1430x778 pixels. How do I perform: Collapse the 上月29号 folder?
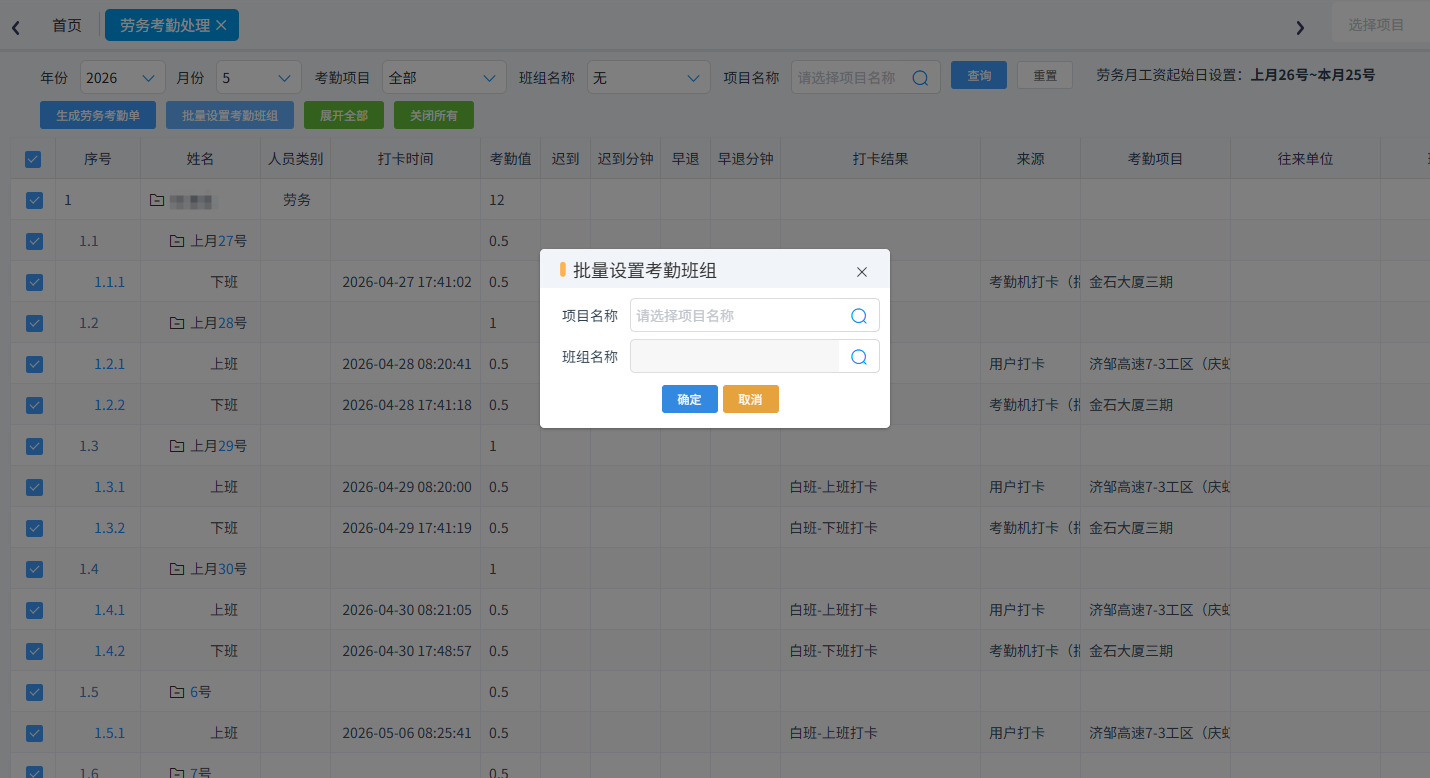click(177, 446)
